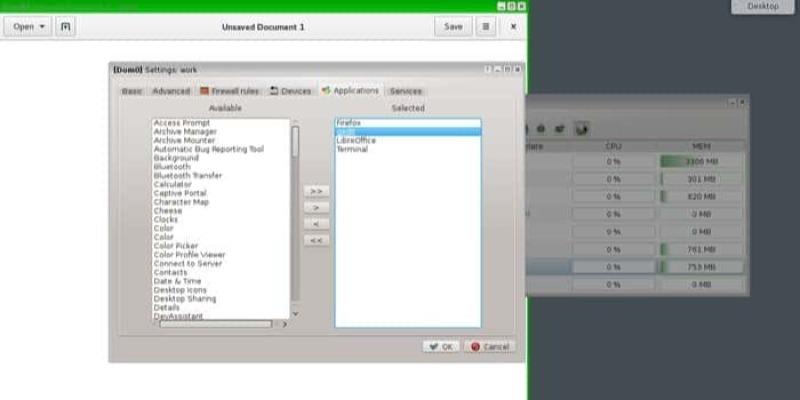Click the new tab icon beside Open
Image resolution: width=800 pixels, height=400 pixels.
tap(67, 27)
